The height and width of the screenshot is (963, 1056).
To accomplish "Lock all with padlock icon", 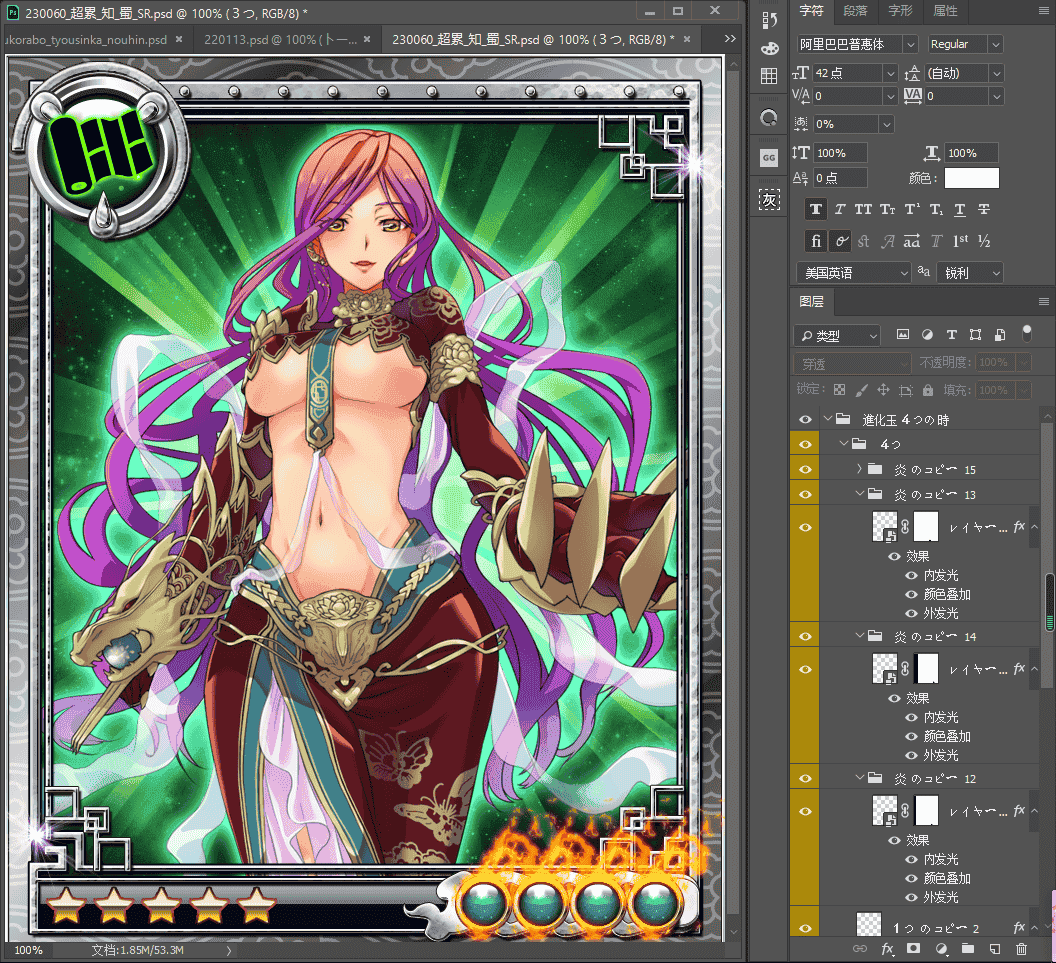I will tap(928, 390).
